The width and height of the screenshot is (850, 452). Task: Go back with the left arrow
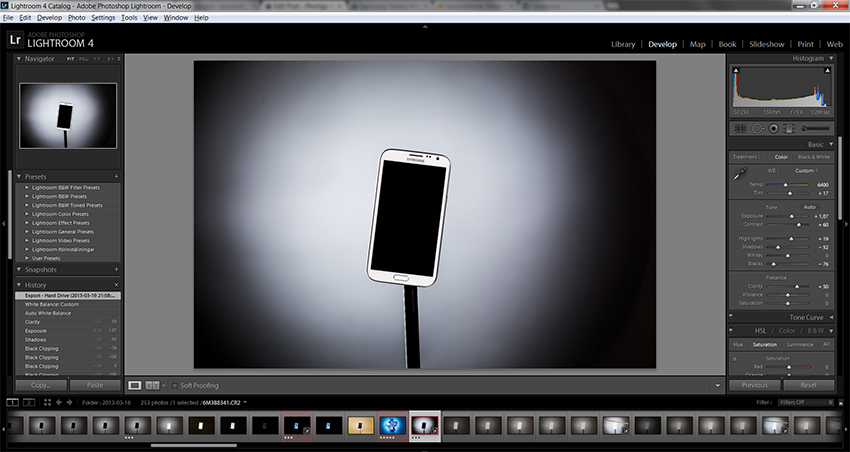[59, 402]
